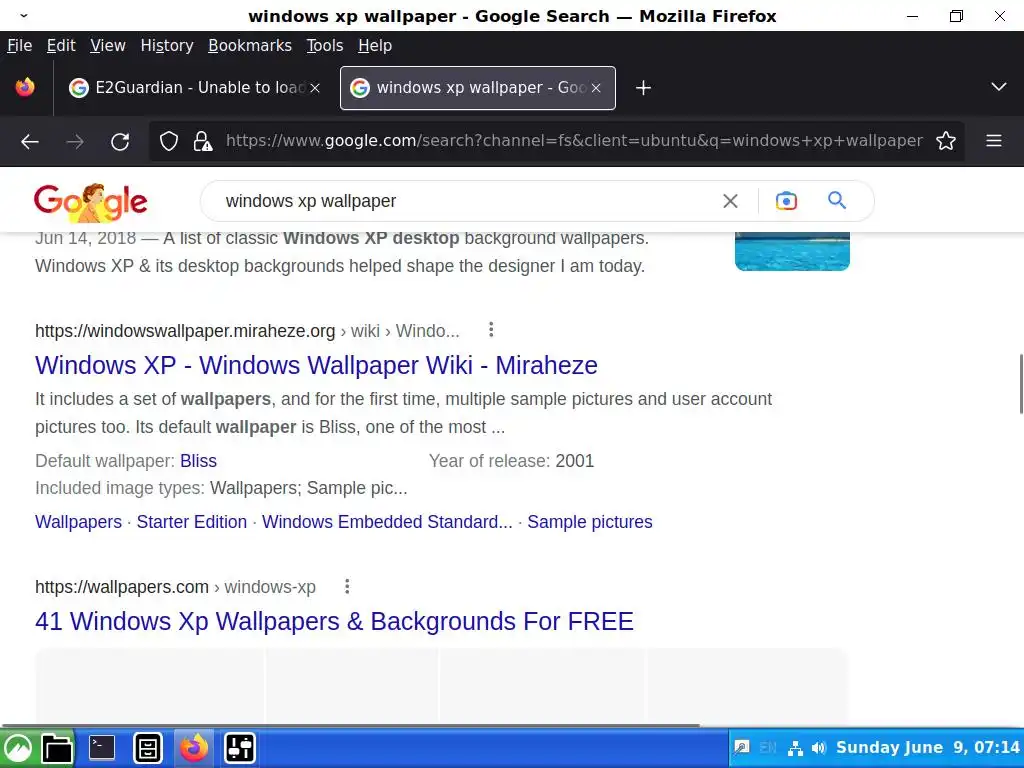Open the clock showing Sunday June 9
1024x768 pixels.
[927, 748]
